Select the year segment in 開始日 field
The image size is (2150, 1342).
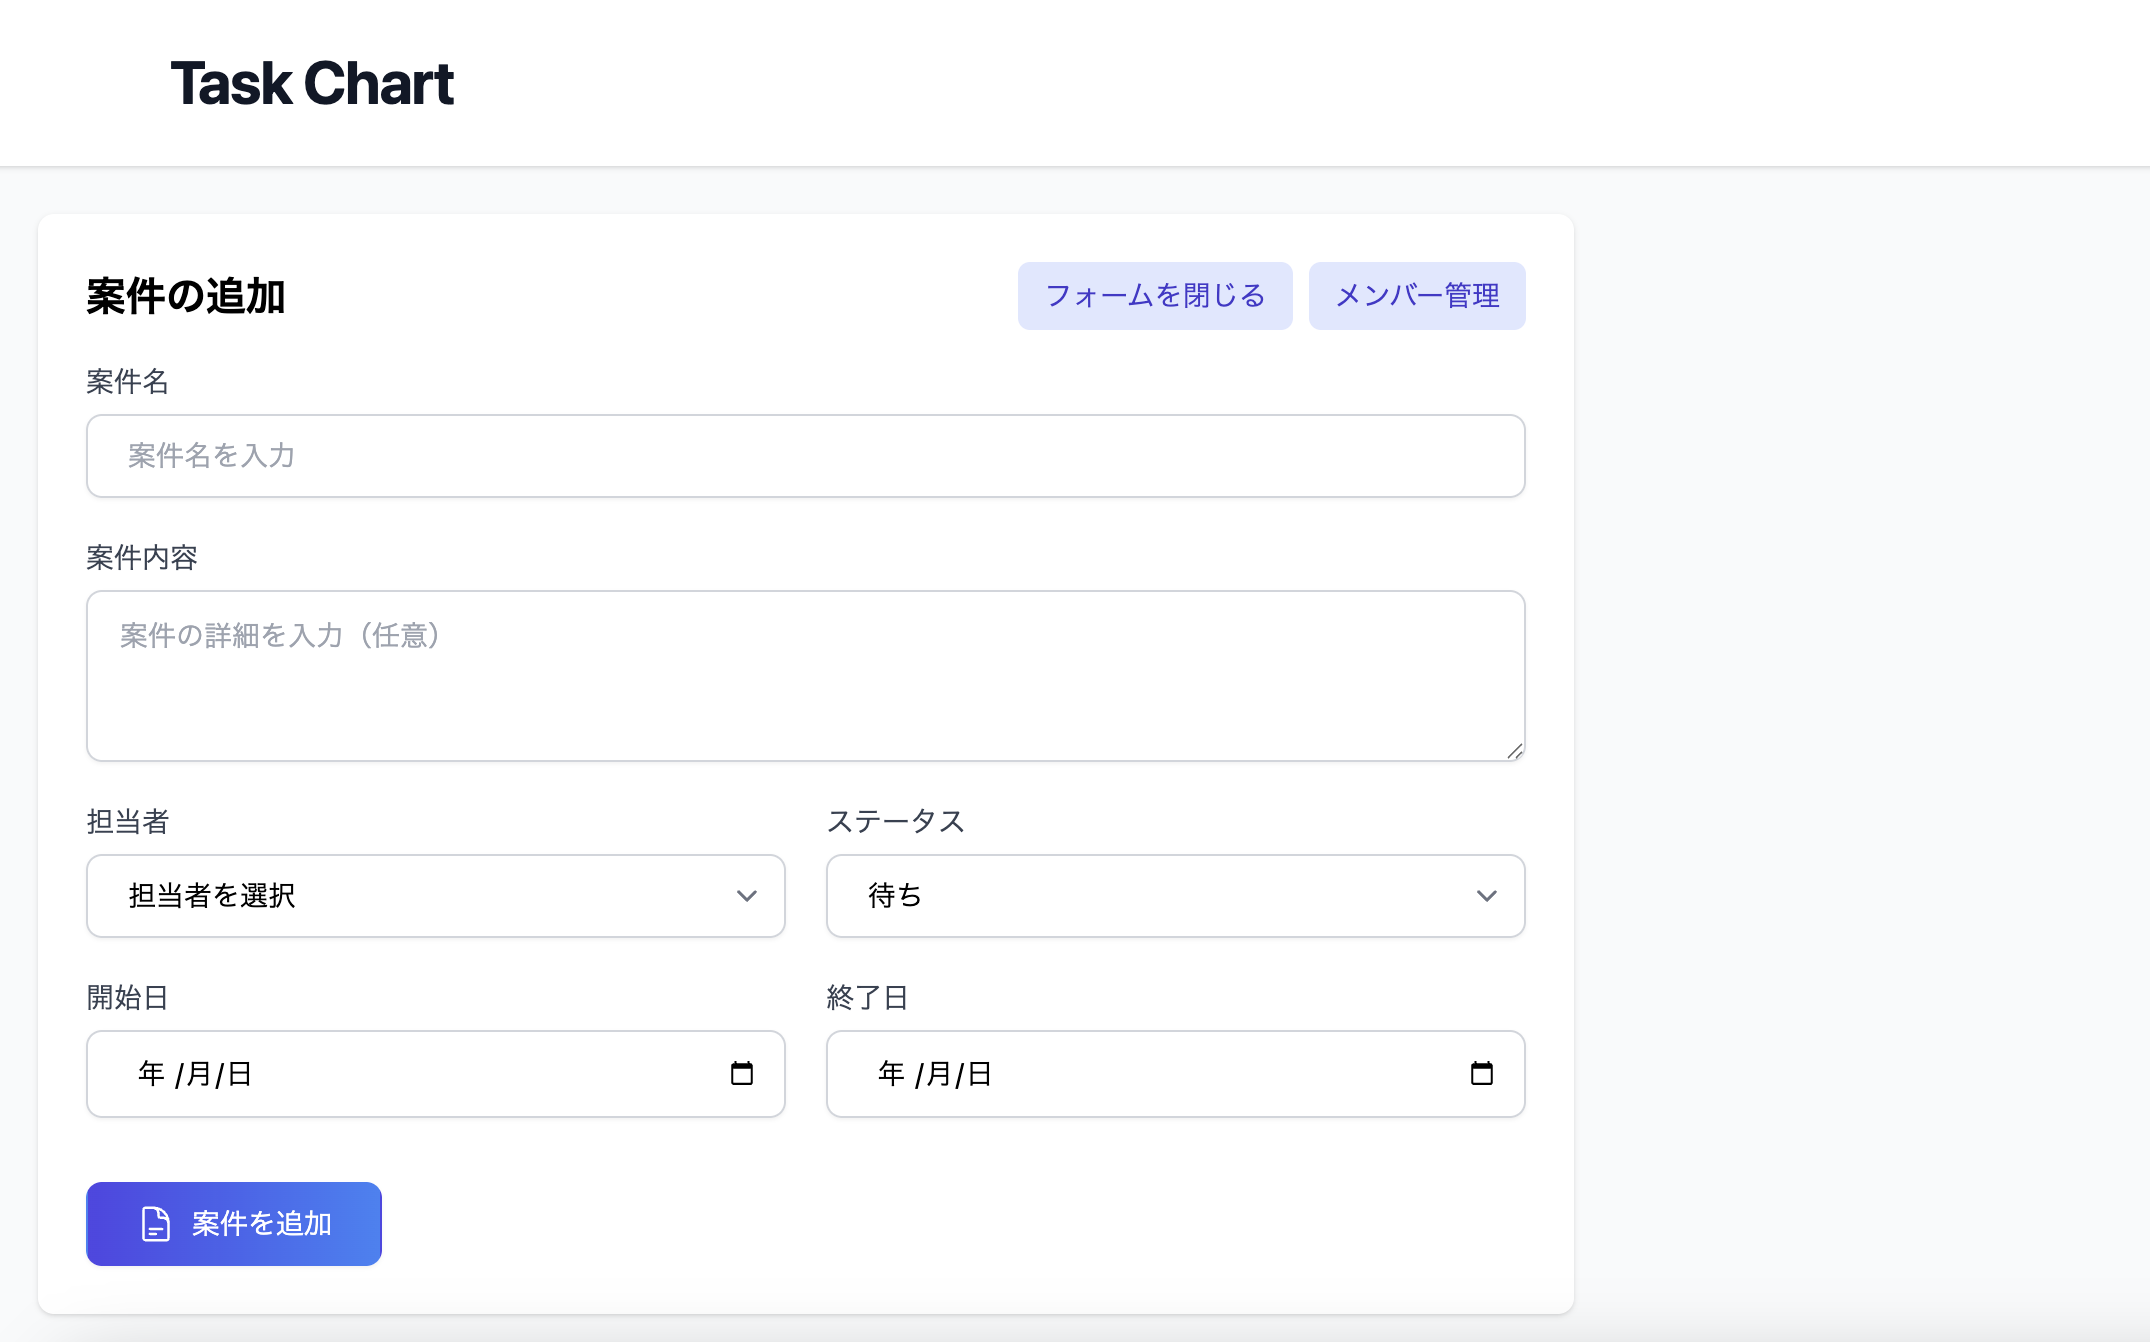pos(152,1074)
